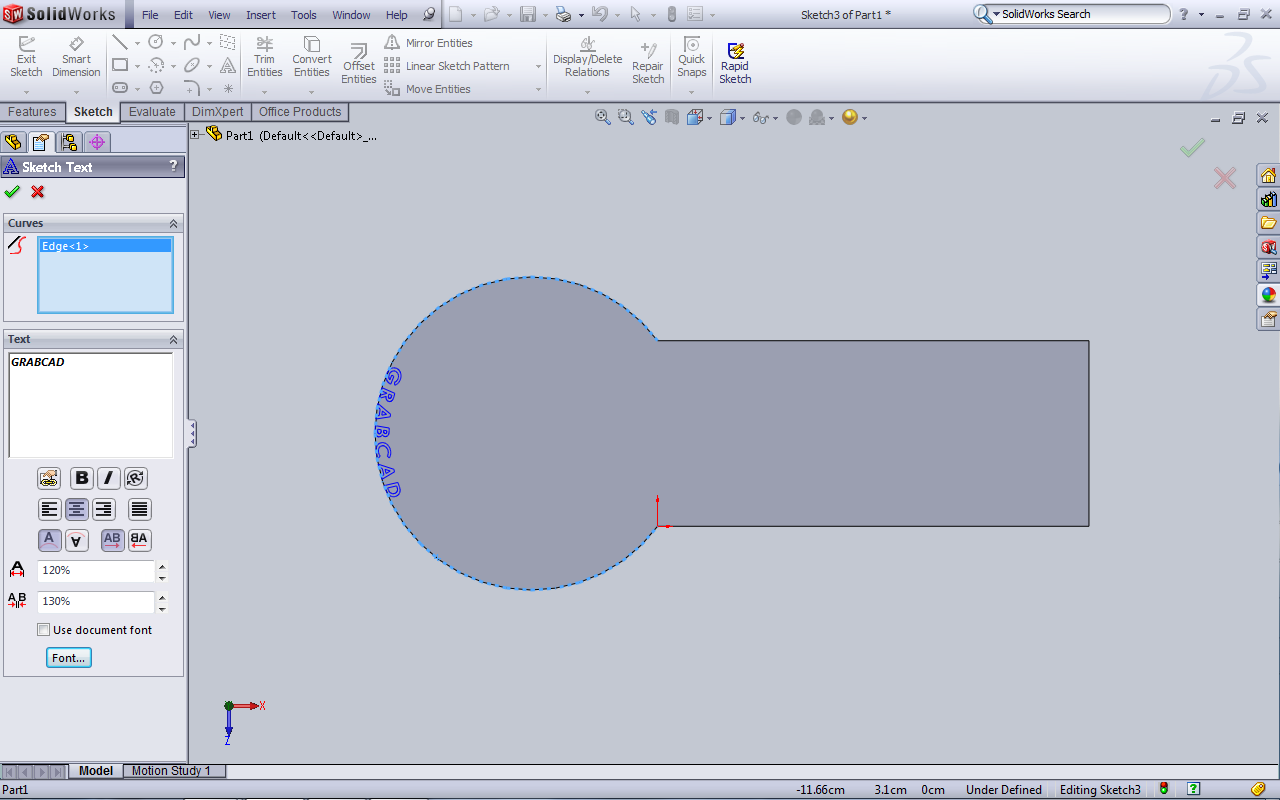Toggle Italic text formatting

[108, 479]
